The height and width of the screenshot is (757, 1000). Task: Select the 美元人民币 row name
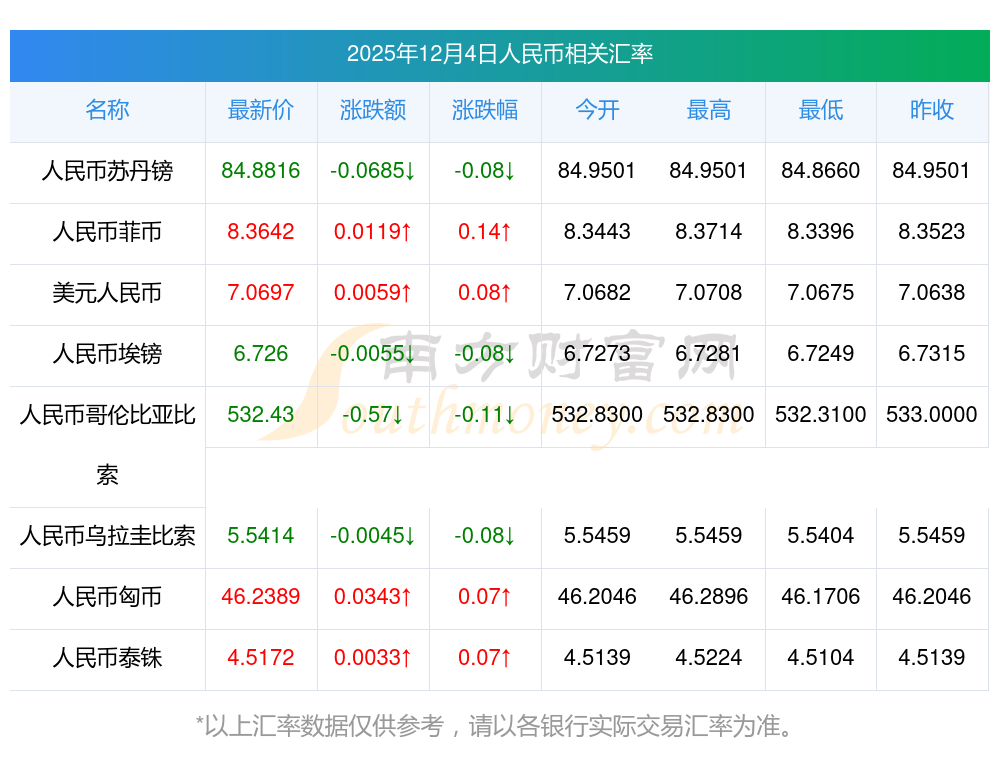(107, 293)
